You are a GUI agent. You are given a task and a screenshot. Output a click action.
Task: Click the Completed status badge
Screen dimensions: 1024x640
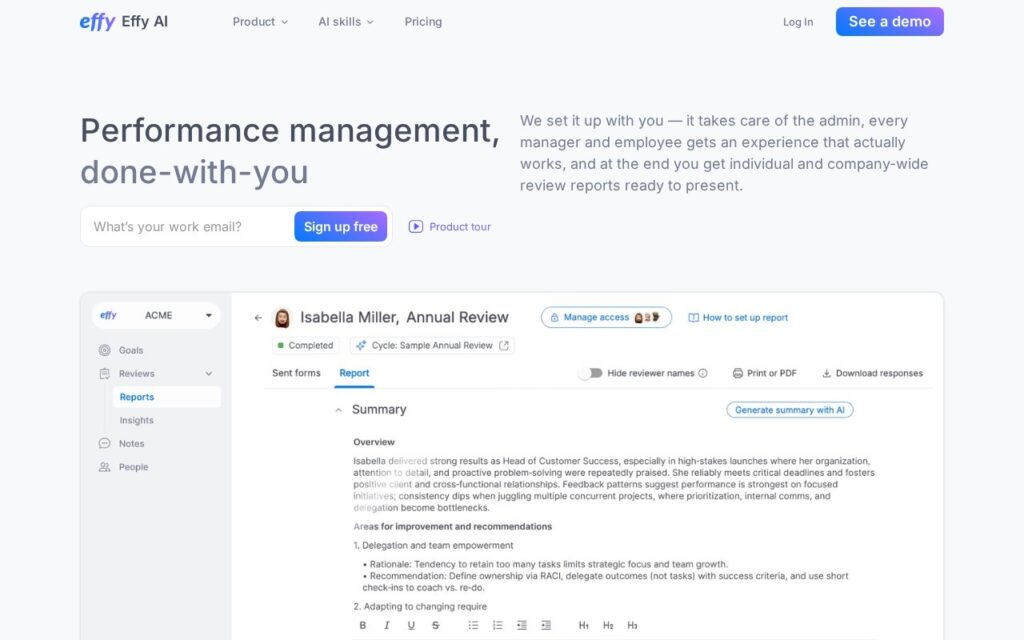tap(305, 345)
